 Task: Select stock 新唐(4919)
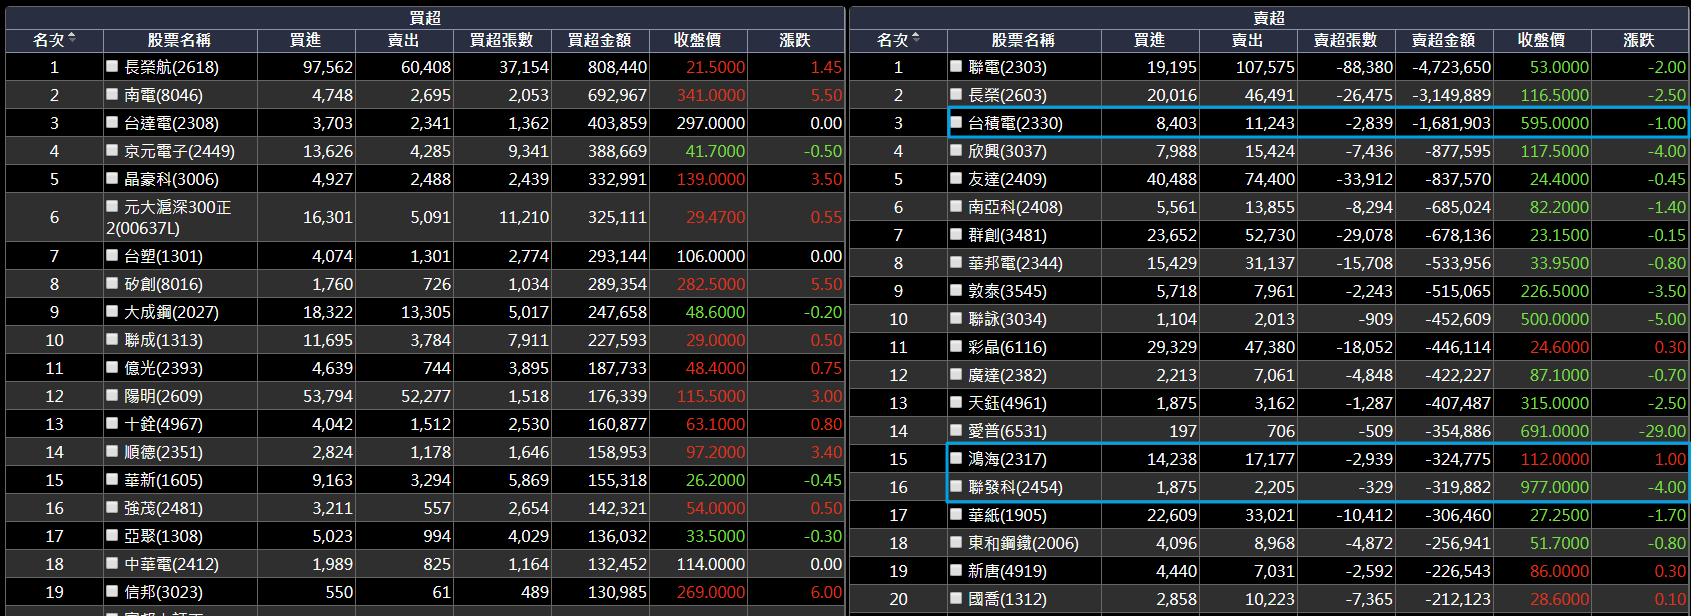[1007, 571]
